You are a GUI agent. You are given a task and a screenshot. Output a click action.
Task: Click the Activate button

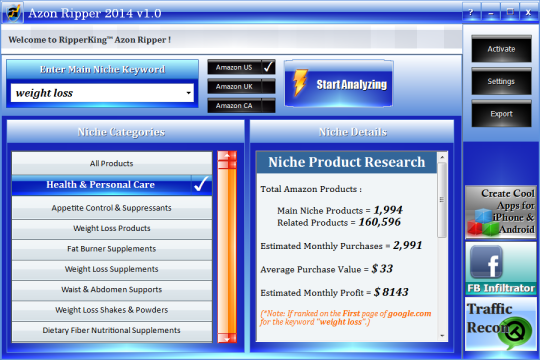(x=501, y=49)
